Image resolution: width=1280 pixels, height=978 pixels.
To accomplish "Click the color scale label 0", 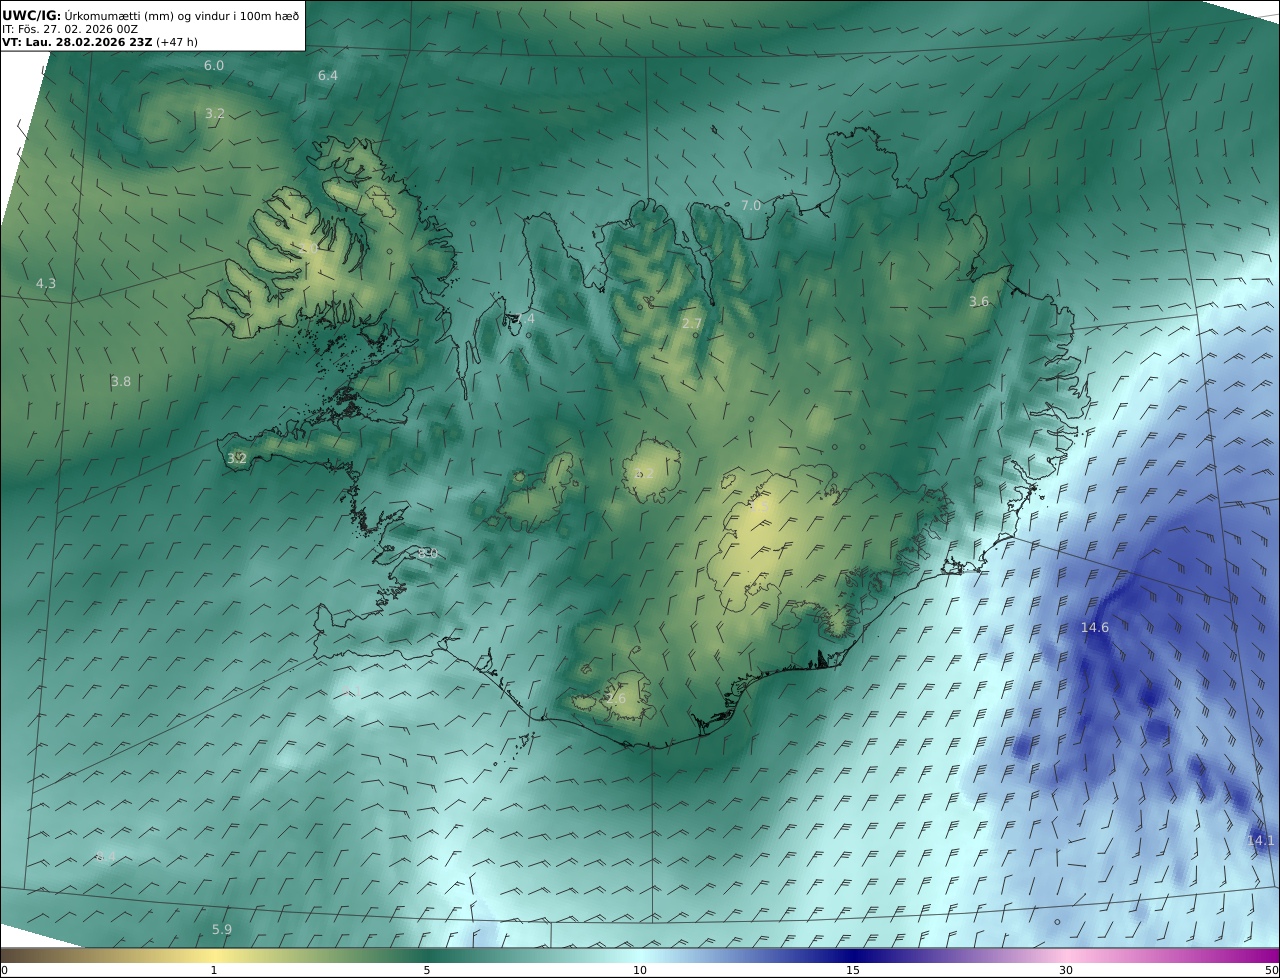I will pyautogui.click(x=4, y=970).
